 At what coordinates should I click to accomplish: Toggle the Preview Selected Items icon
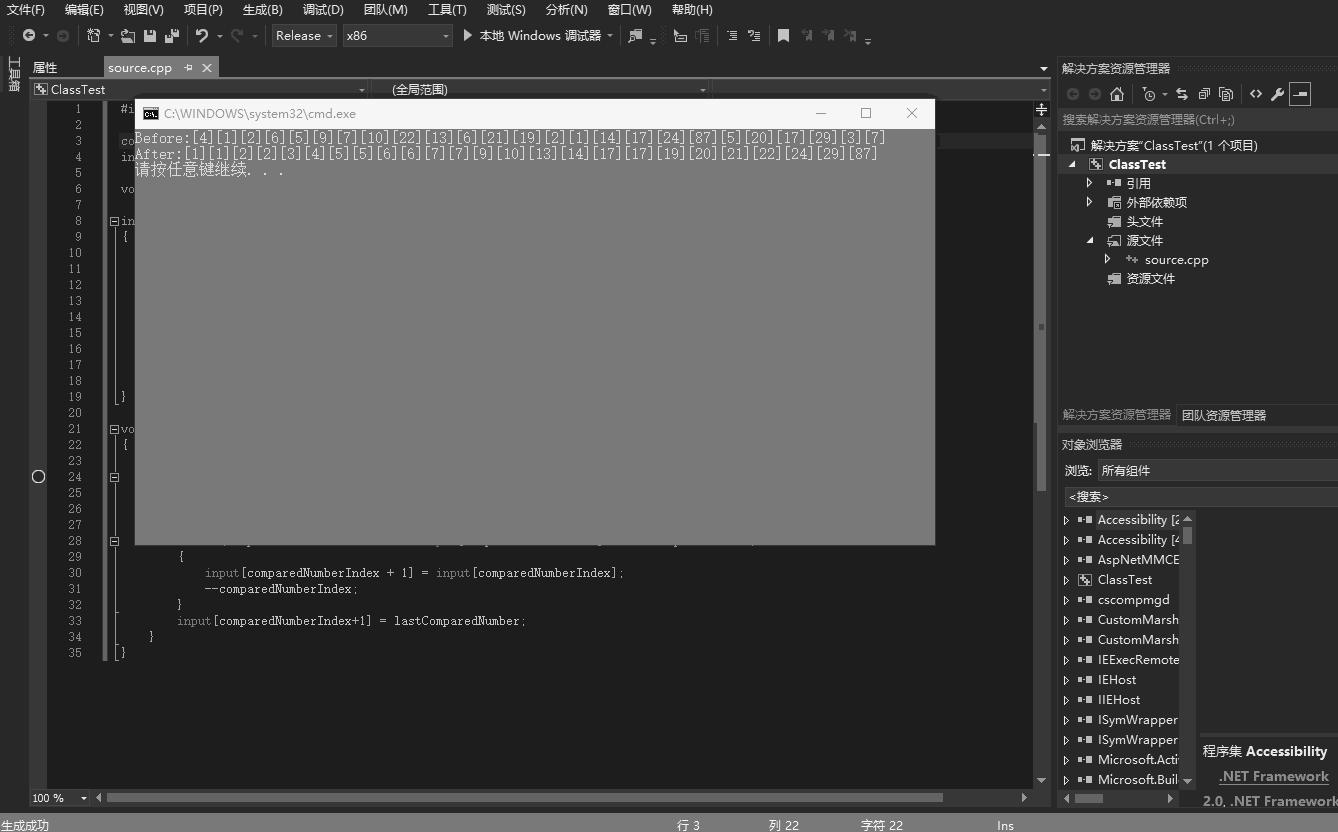coord(1301,93)
